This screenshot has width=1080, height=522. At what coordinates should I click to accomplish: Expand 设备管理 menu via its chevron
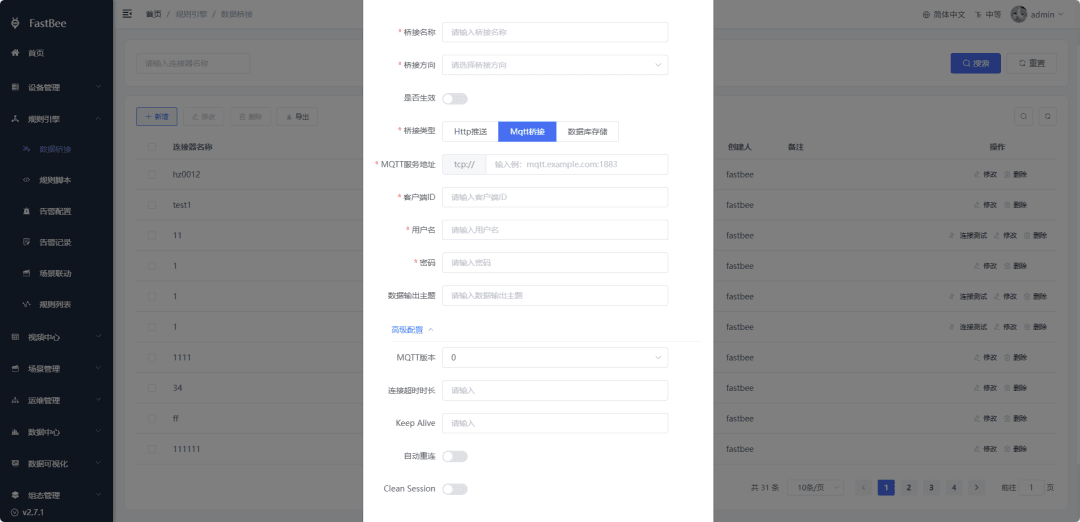[98, 87]
